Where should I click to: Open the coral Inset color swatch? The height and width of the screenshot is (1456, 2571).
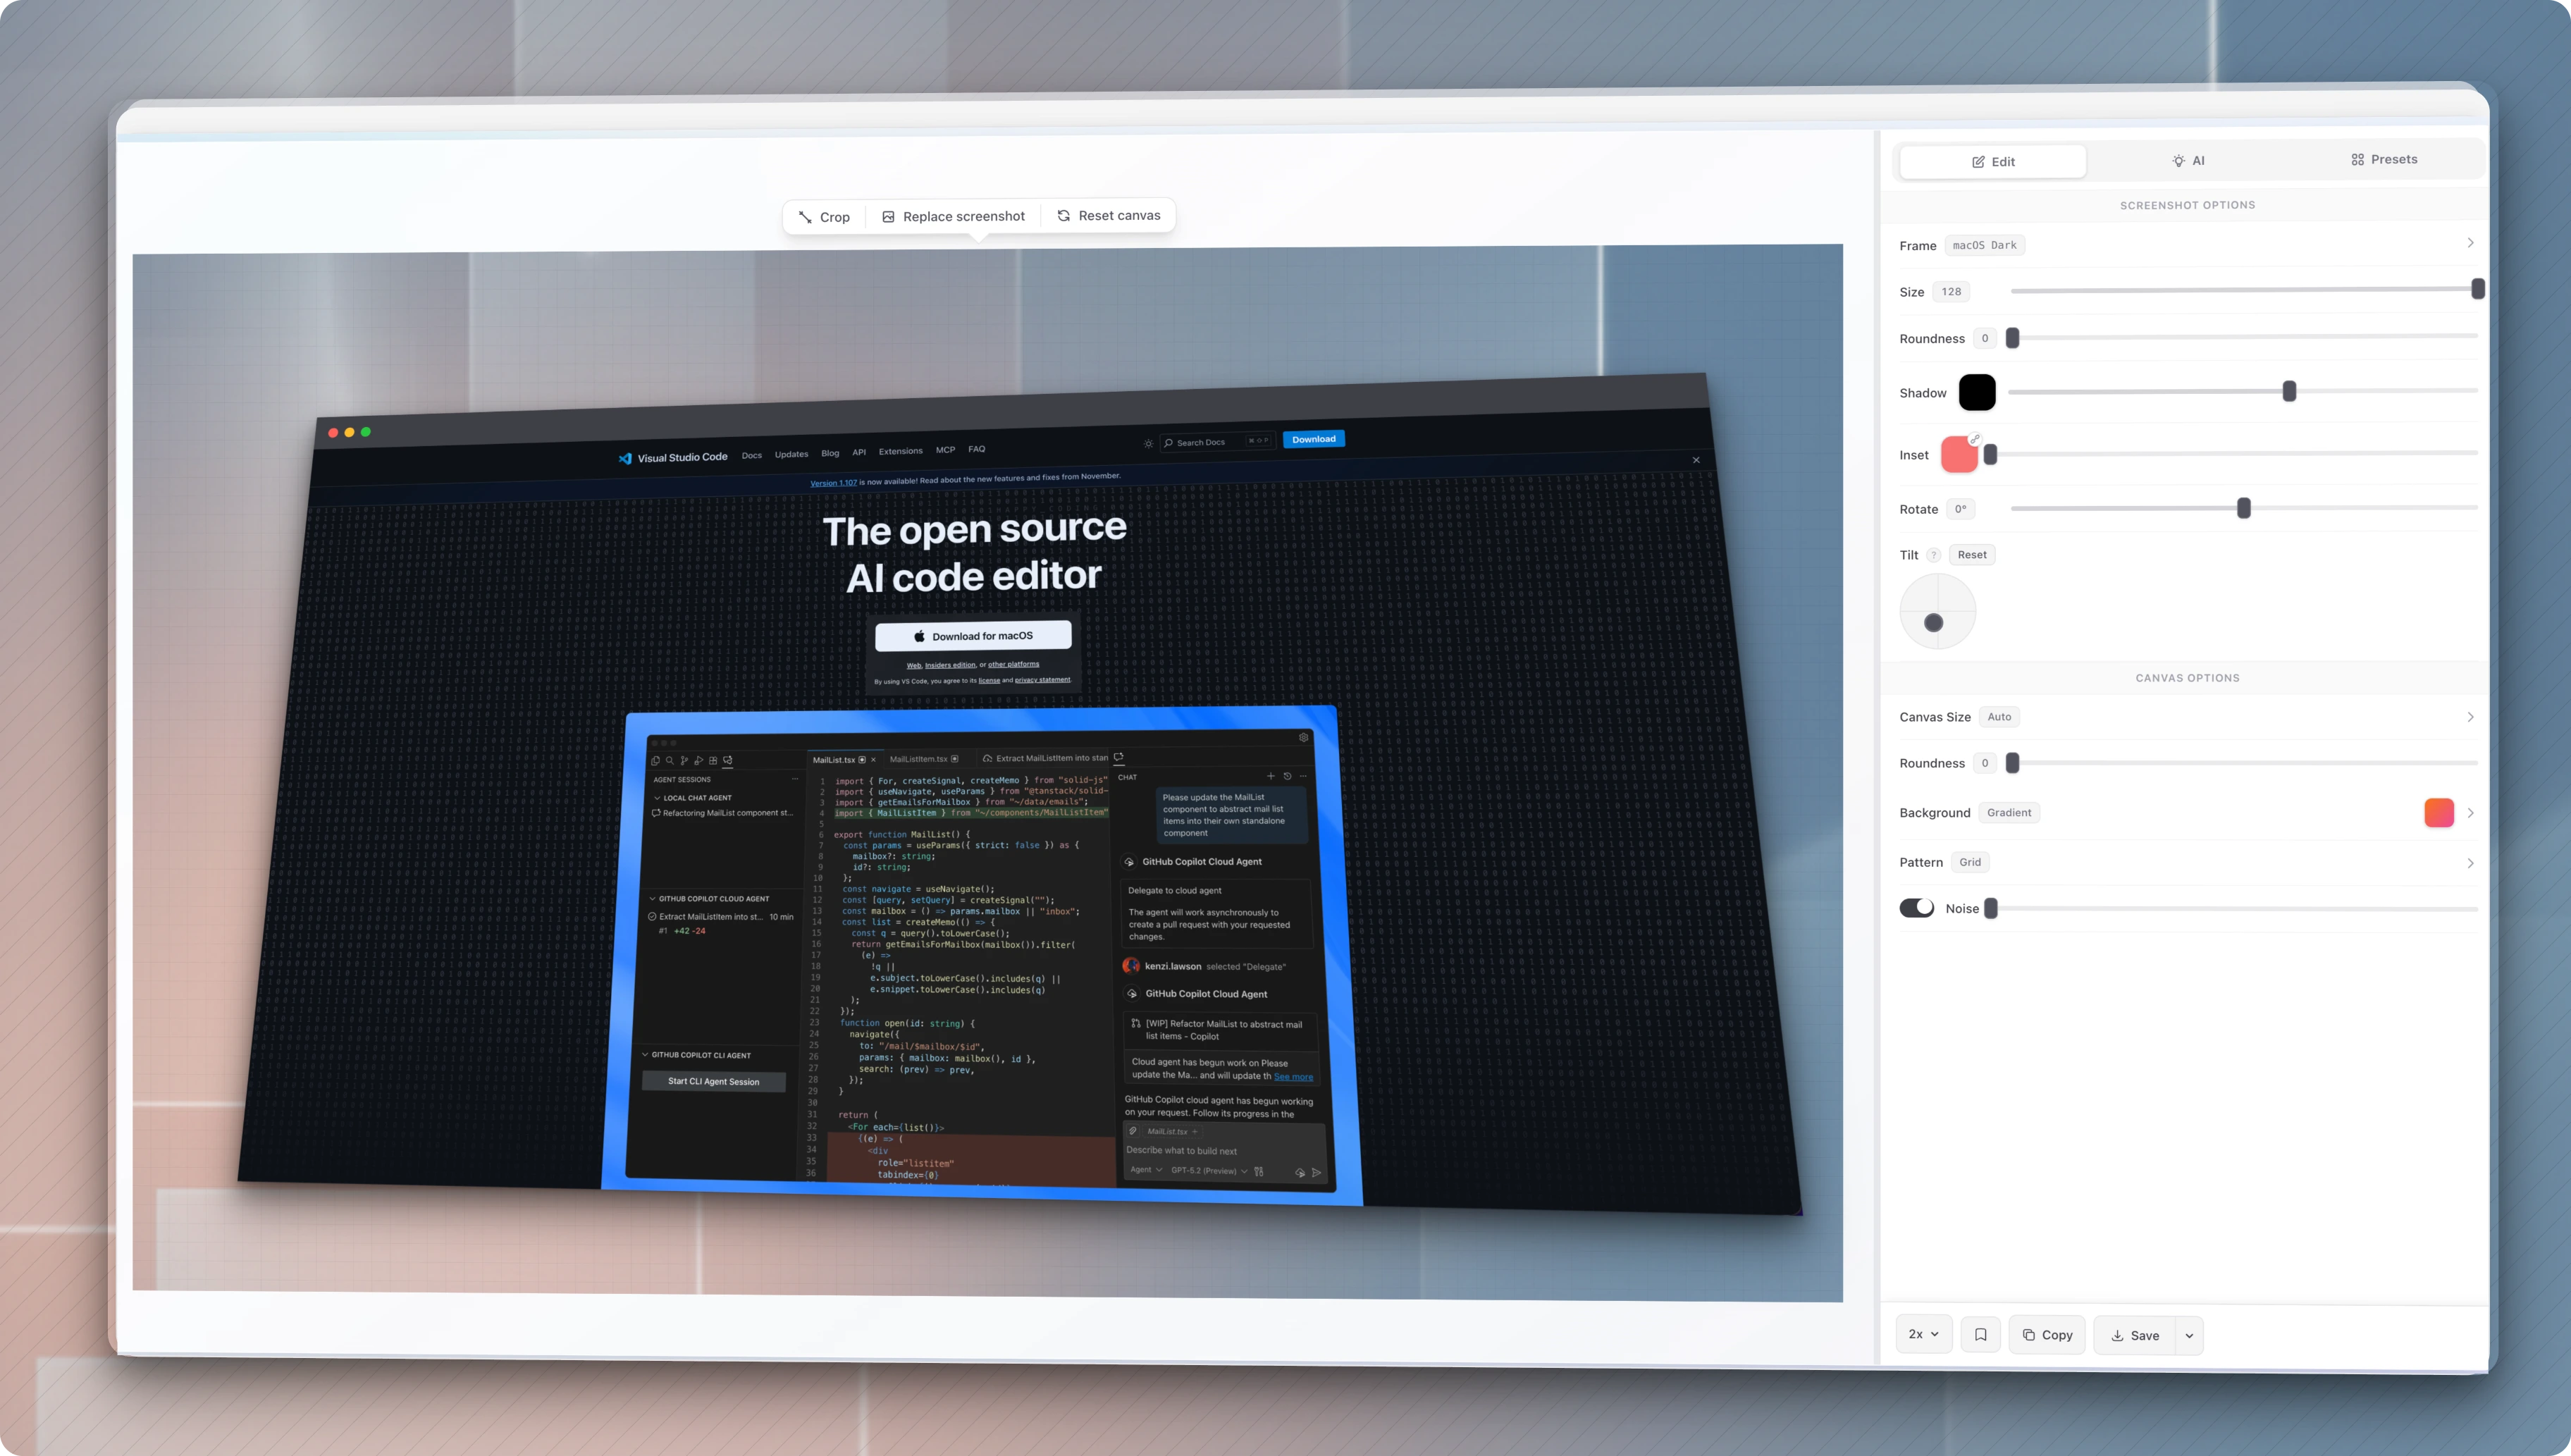point(1959,455)
